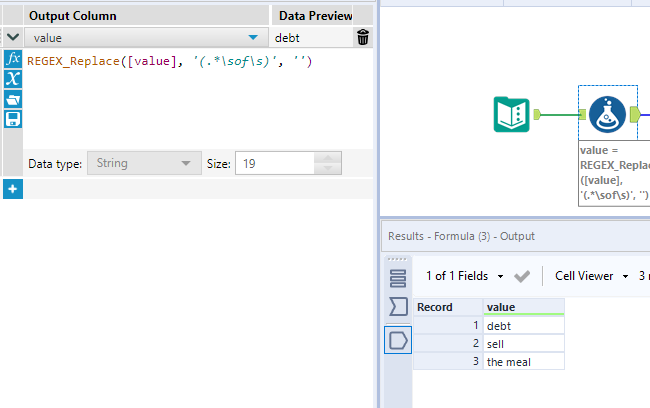Open the saved expressions folder icon
650x408 pixels.
click(13, 99)
